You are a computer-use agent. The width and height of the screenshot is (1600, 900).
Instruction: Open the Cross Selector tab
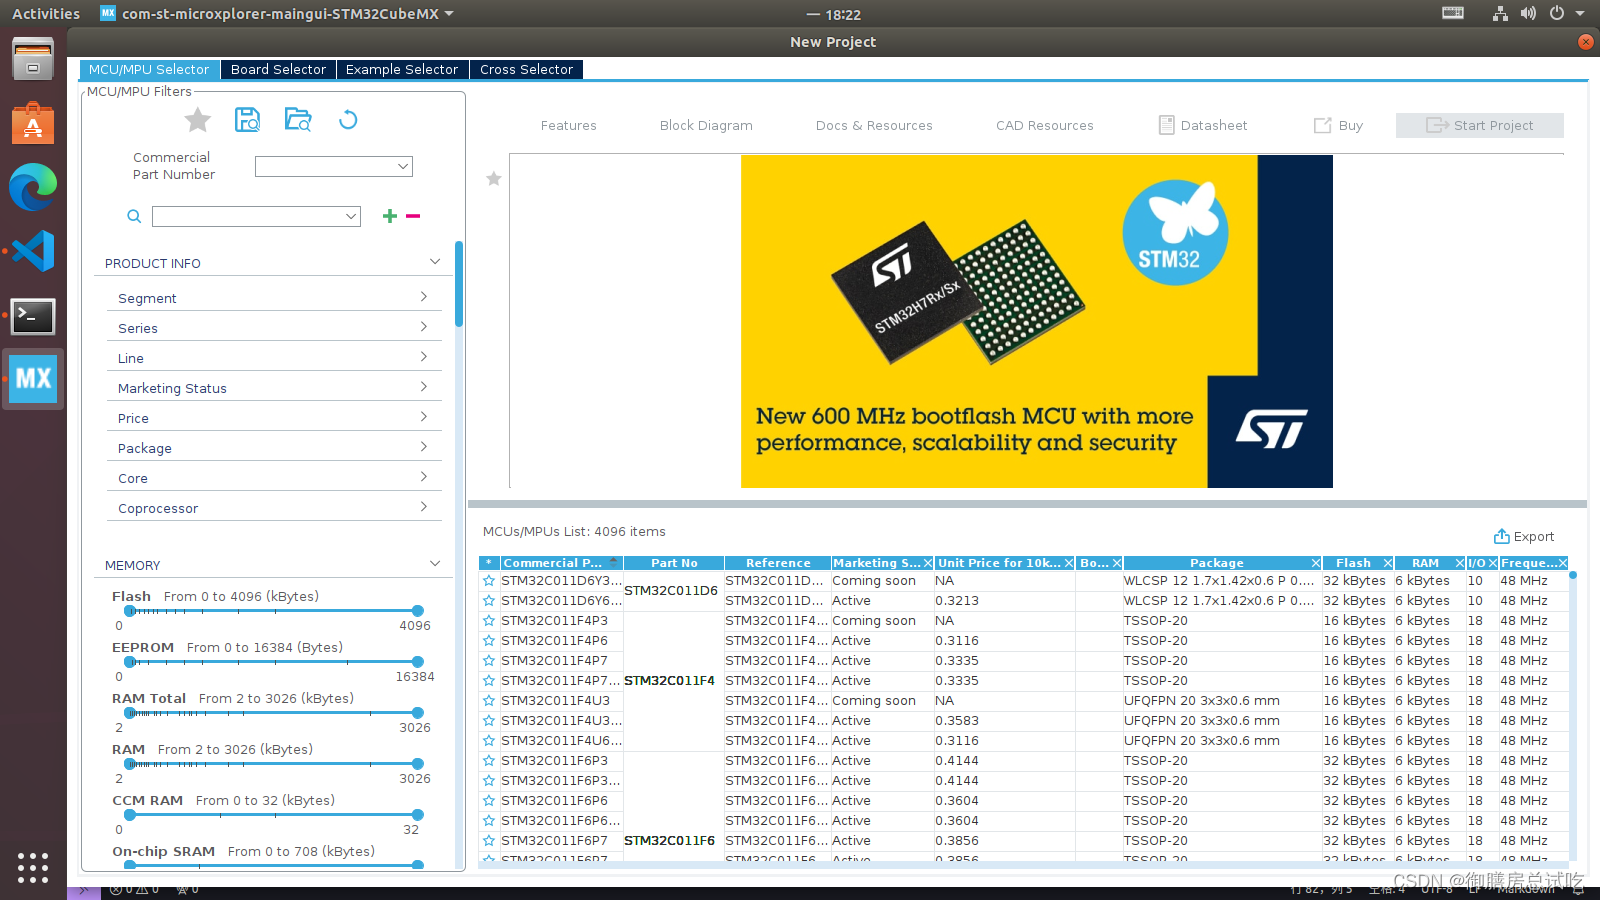point(526,69)
